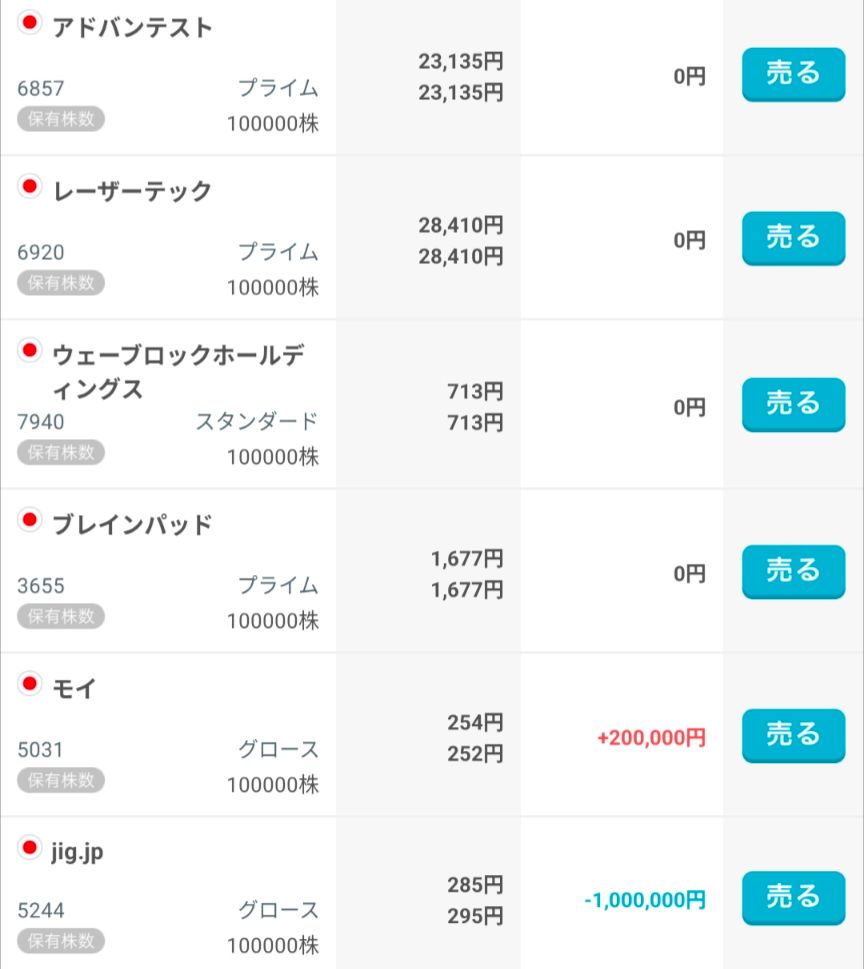864x969 pixels.
Task: Select the +200,000円 profit value for モイ
Action: 651,738
